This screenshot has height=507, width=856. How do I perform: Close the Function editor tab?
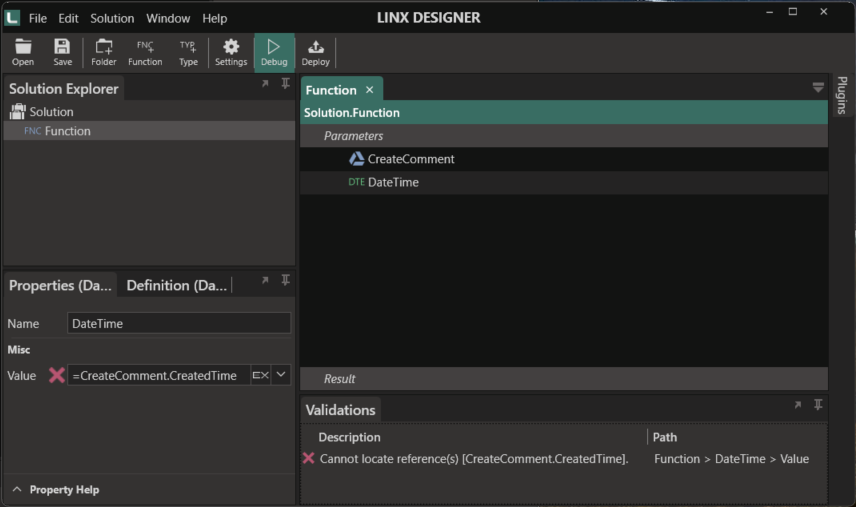click(370, 90)
